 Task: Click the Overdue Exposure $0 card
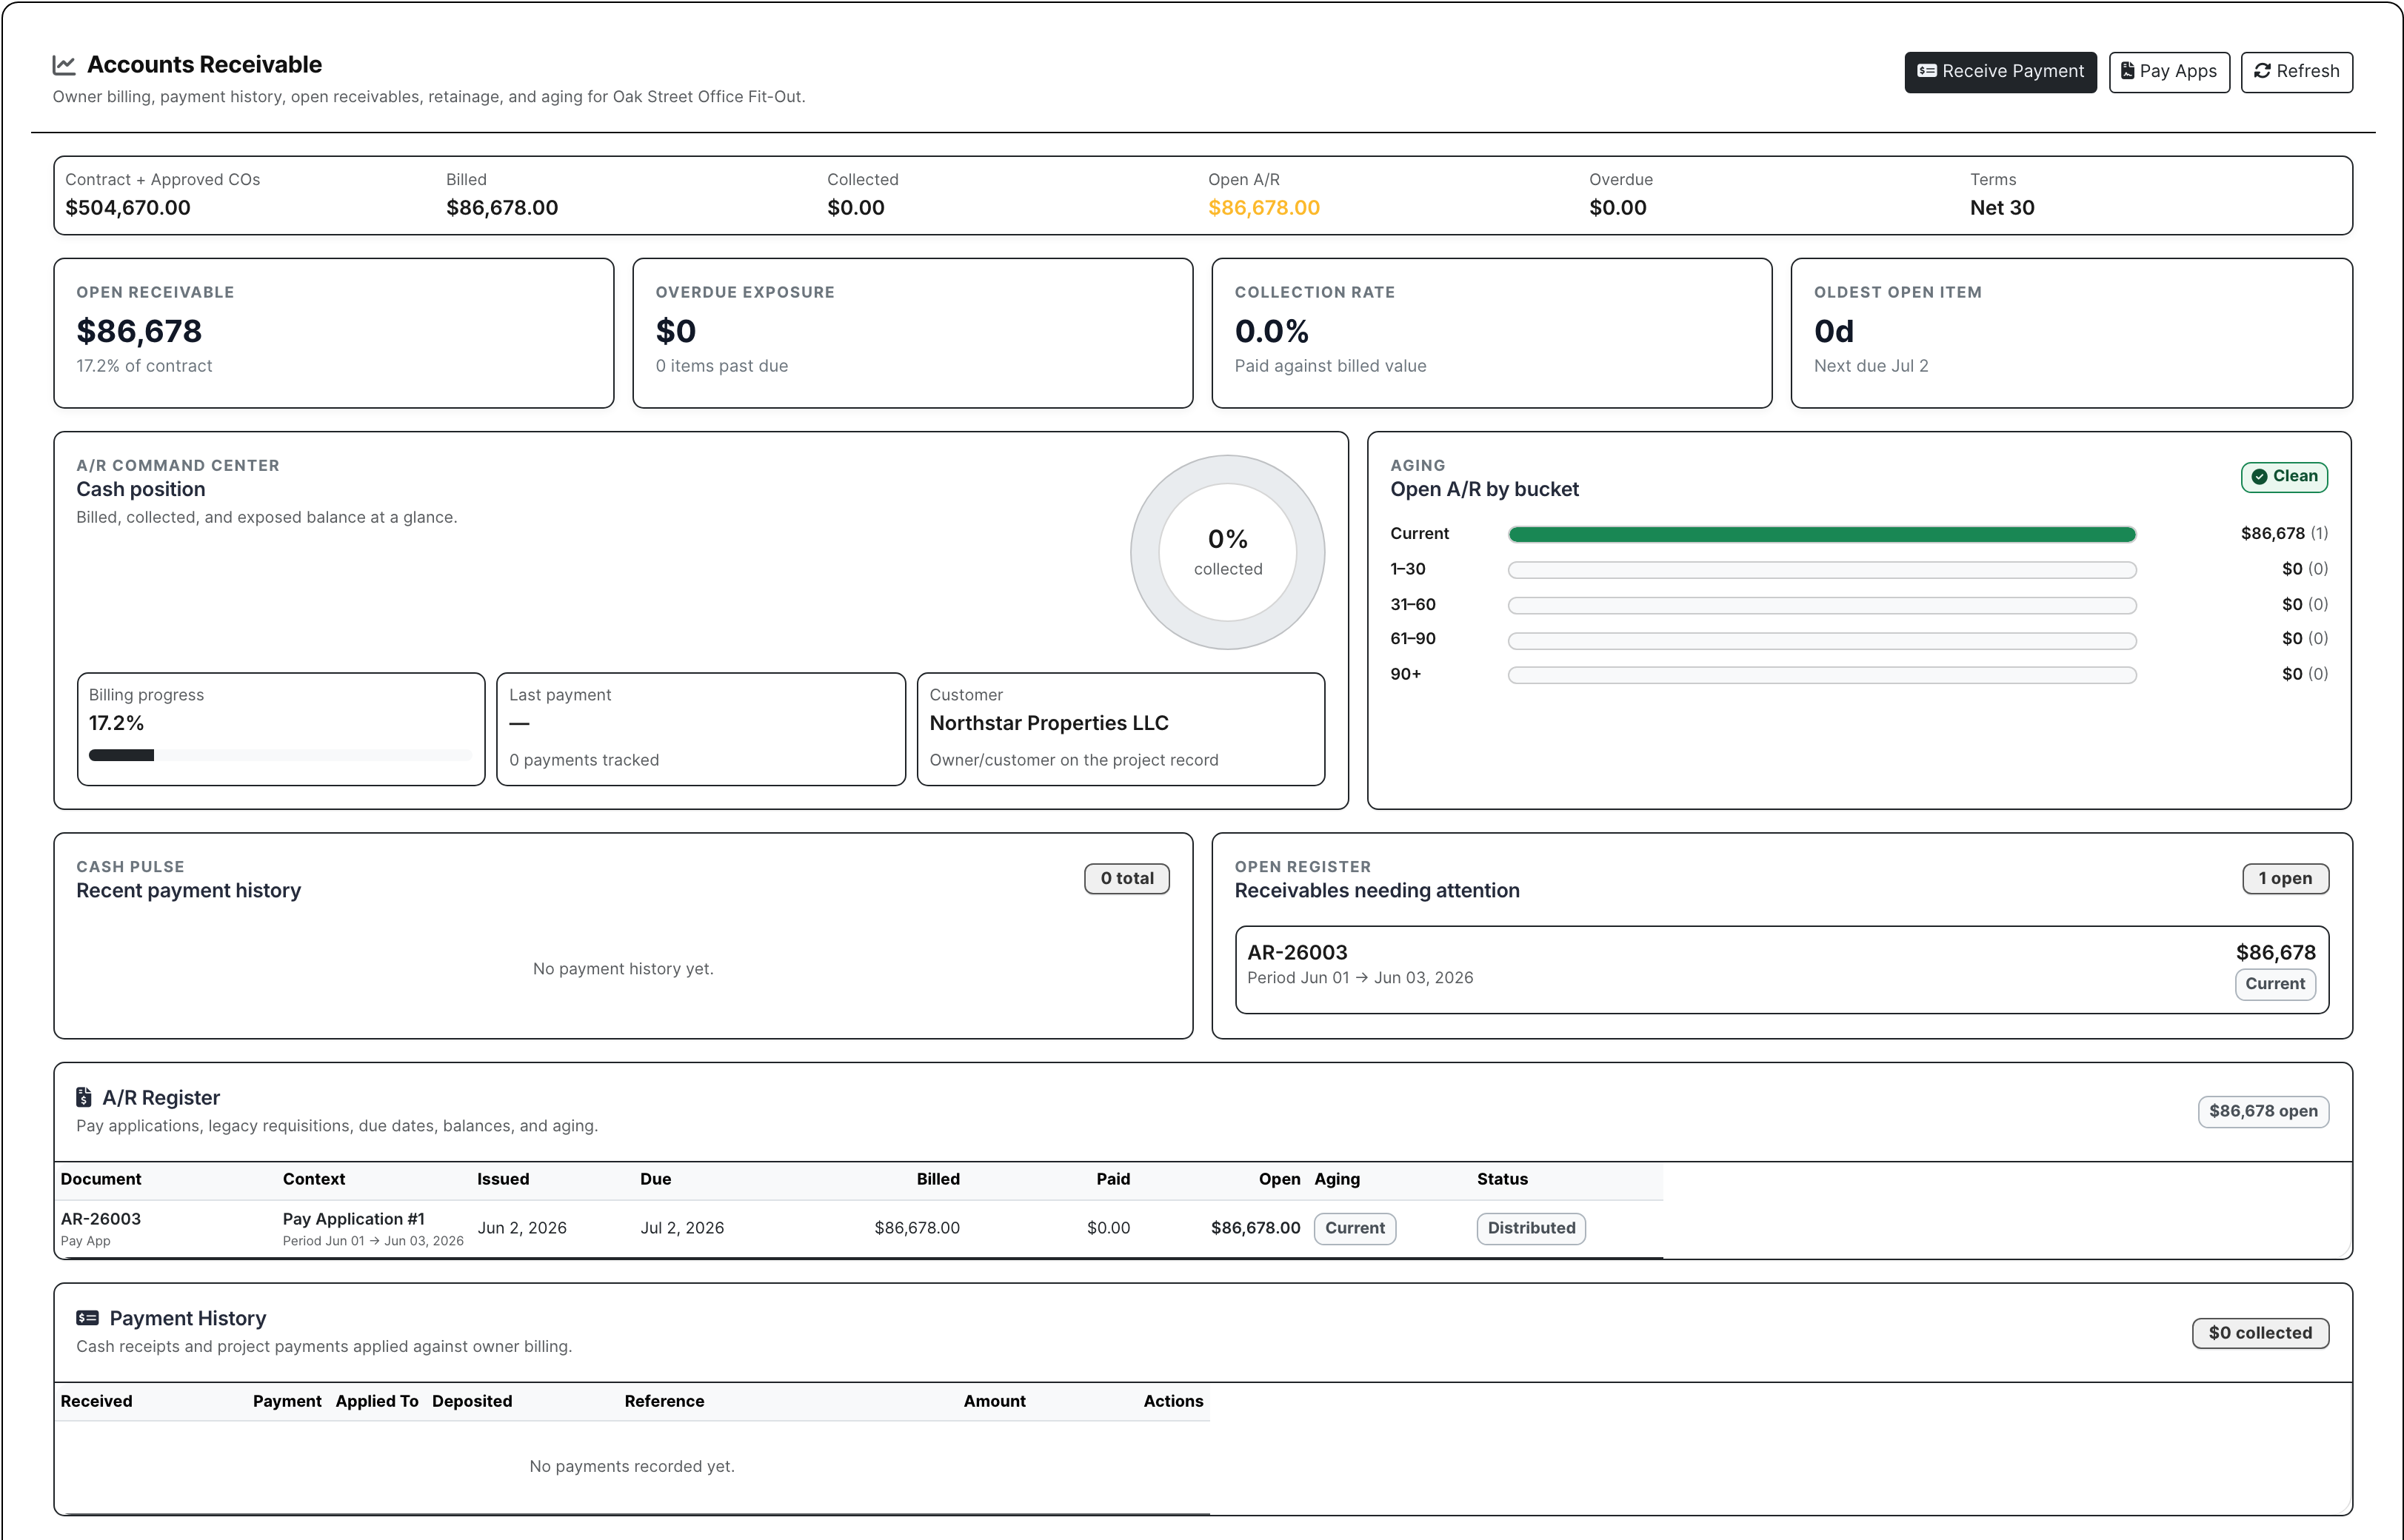(913, 333)
